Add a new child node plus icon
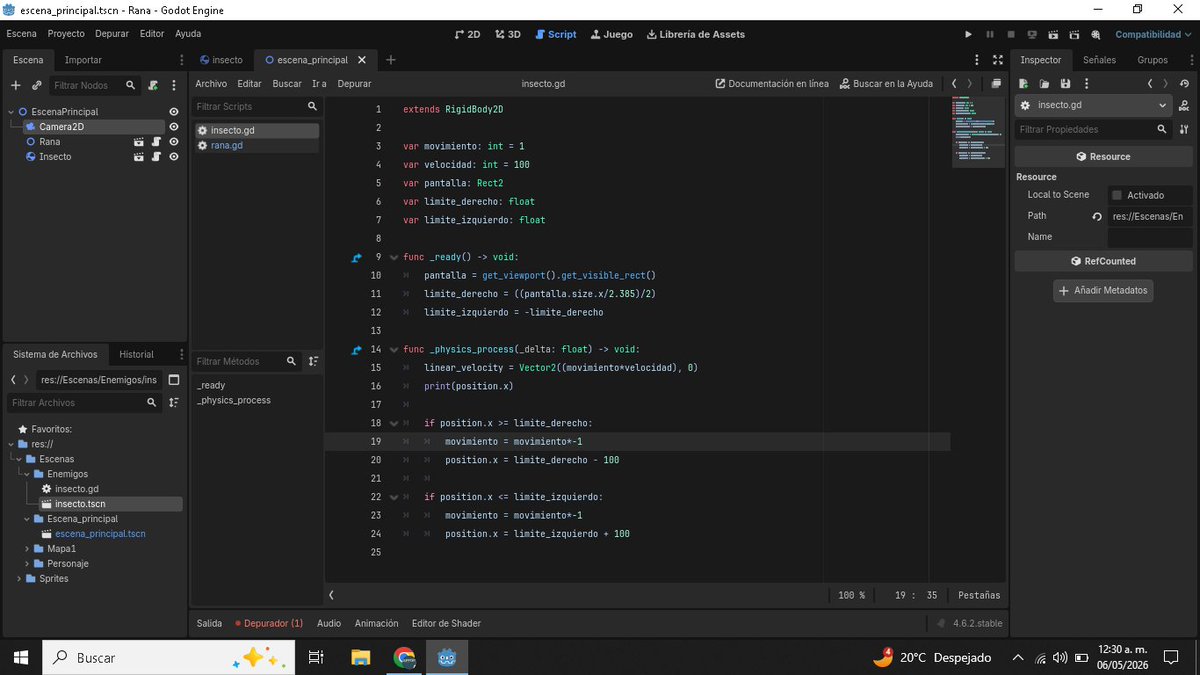 coord(15,85)
